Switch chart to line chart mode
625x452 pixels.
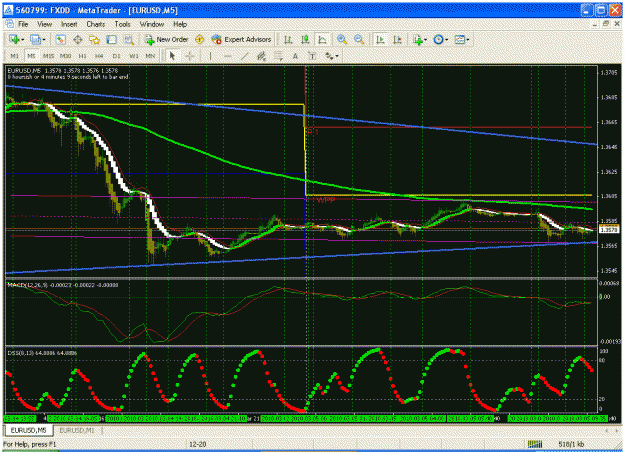(x=322, y=39)
